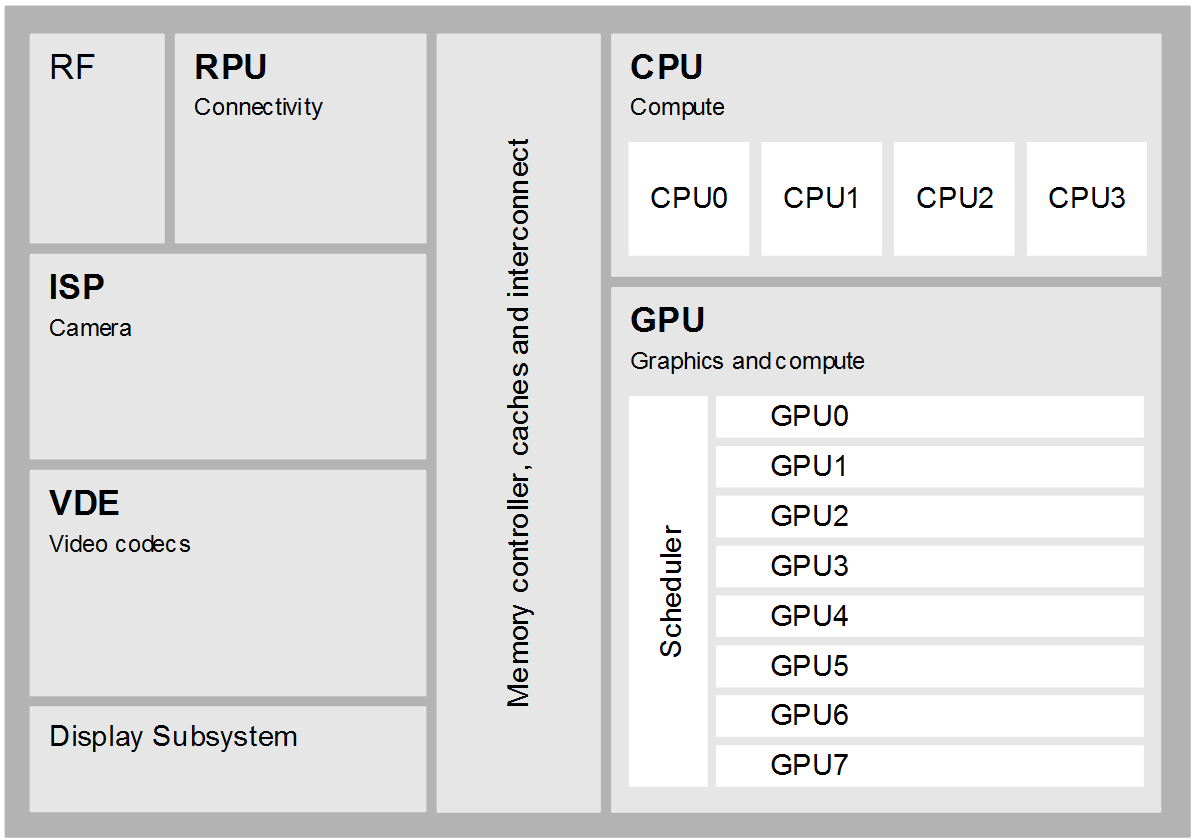
Task: Select the CPU1 core box
Action: pyautogui.click(x=821, y=198)
